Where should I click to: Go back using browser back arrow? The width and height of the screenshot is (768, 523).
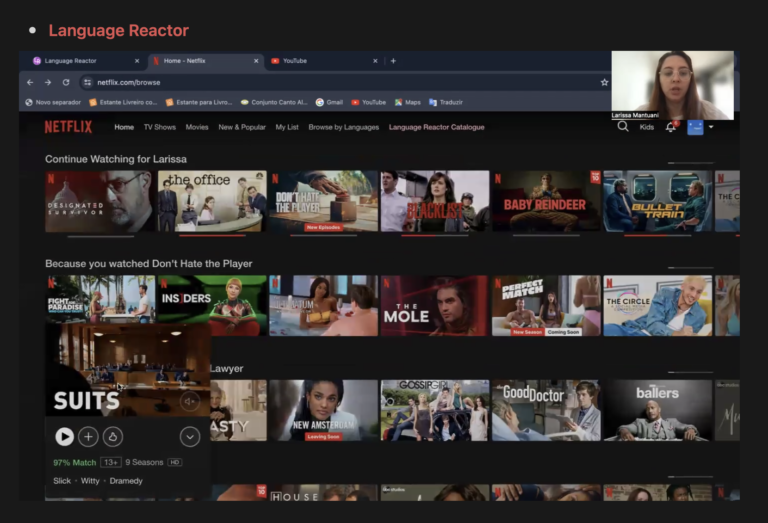tap(30, 82)
